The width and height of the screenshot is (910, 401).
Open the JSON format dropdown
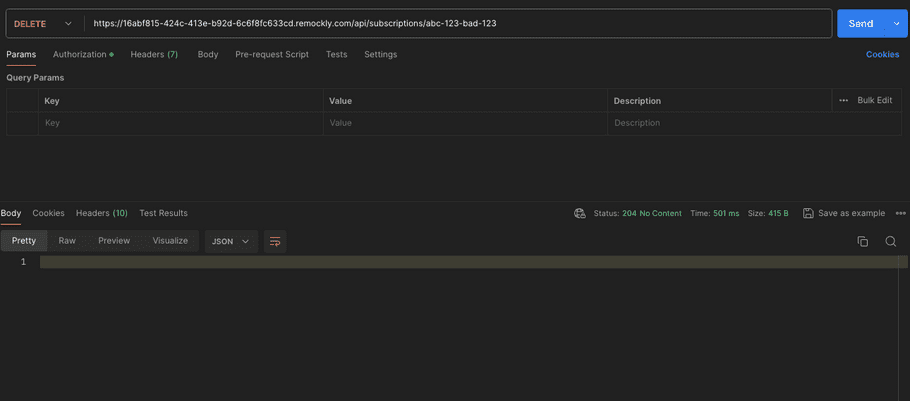(x=231, y=241)
